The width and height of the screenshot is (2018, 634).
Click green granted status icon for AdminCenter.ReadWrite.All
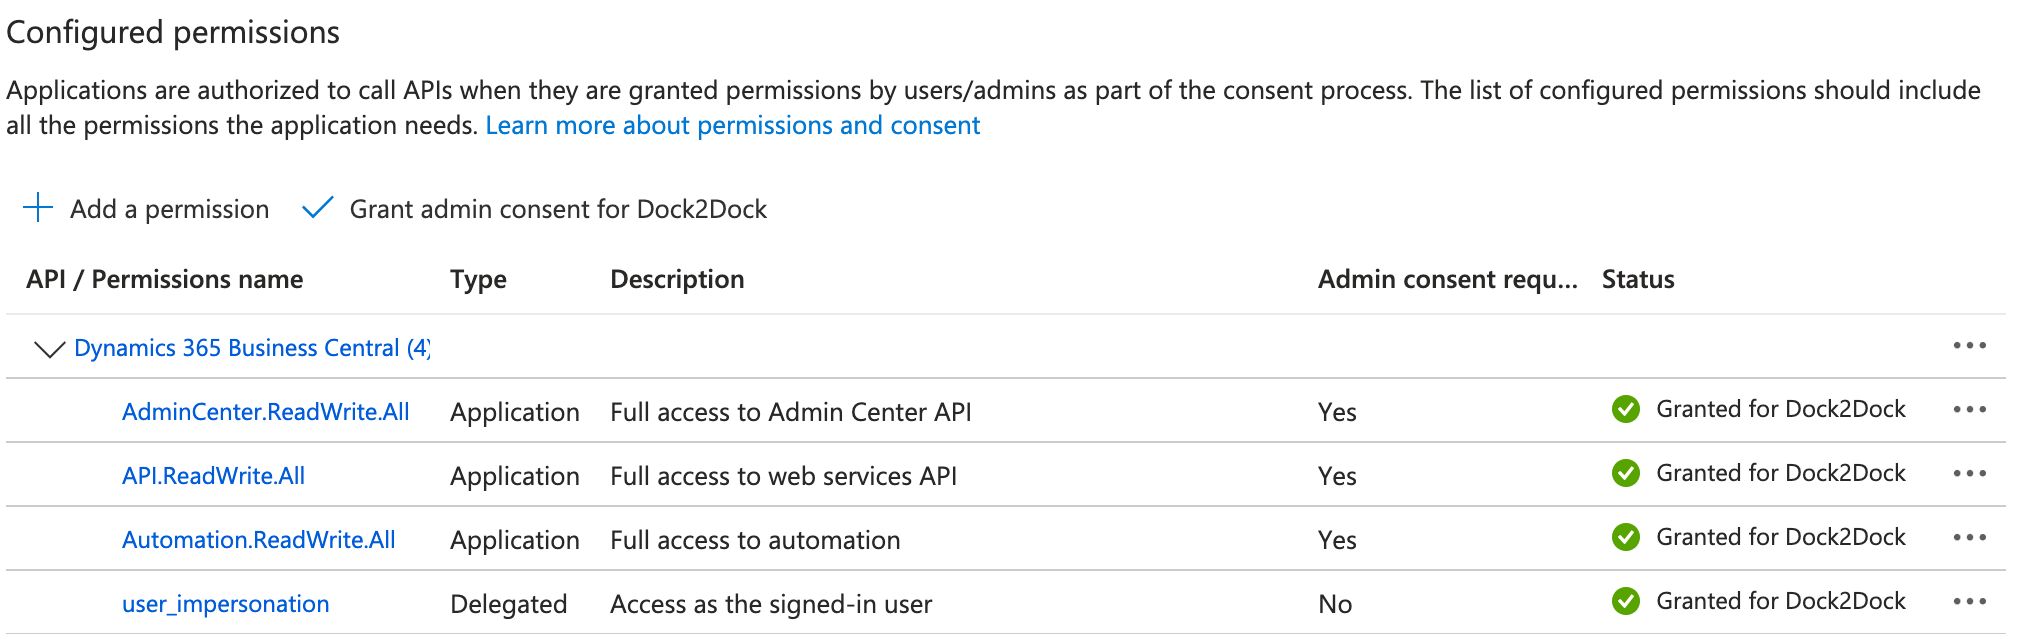pos(1626,409)
